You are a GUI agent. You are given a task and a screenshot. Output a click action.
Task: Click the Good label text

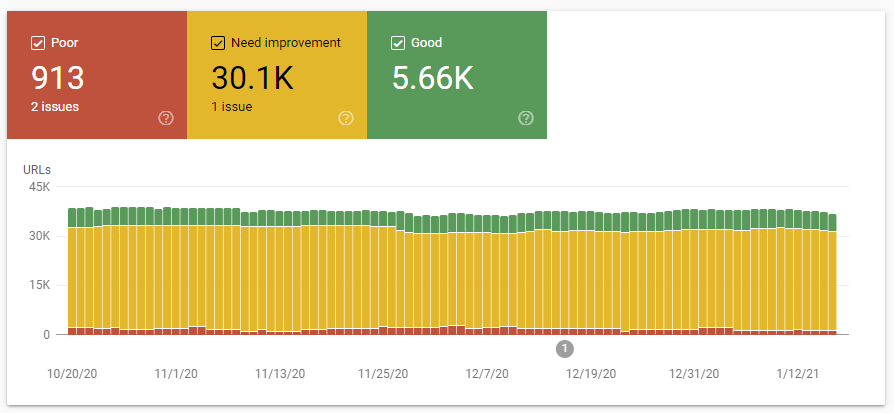426,43
